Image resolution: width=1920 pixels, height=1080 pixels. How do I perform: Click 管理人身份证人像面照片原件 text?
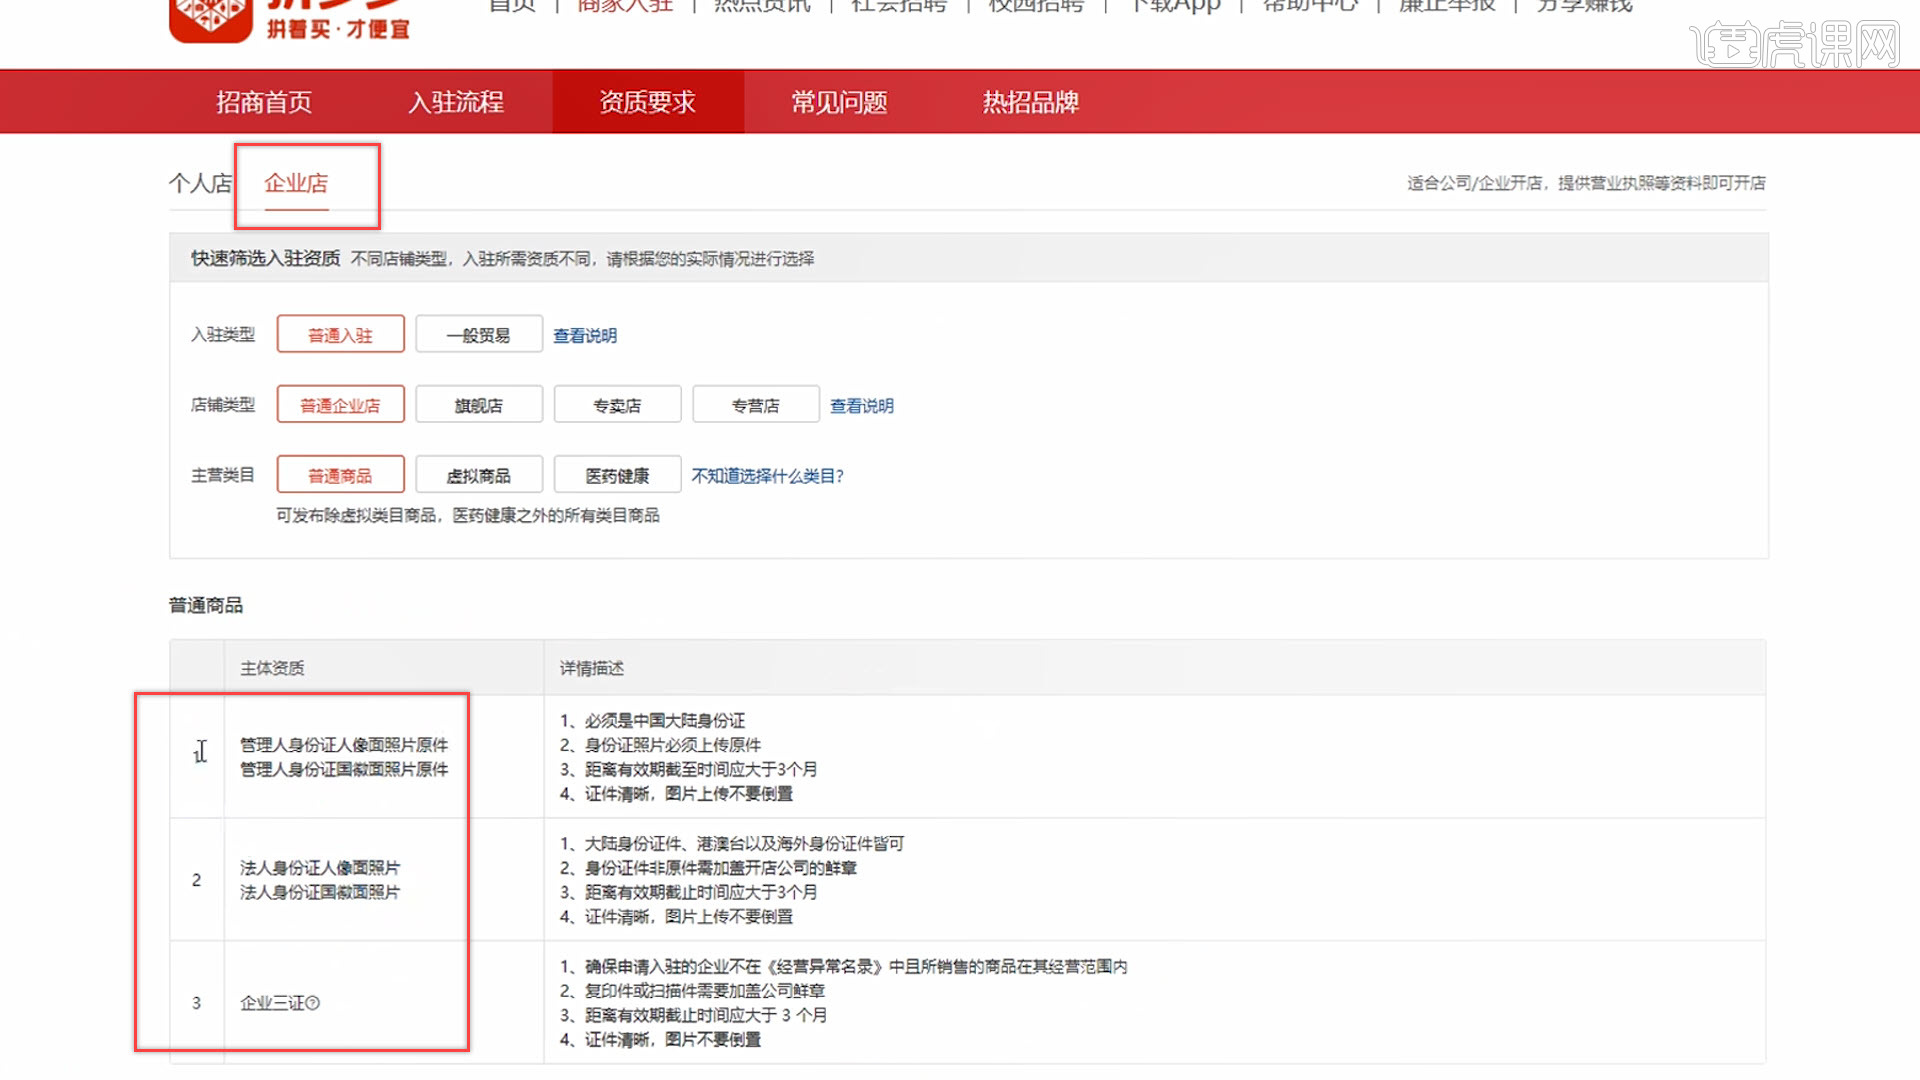pos(344,745)
